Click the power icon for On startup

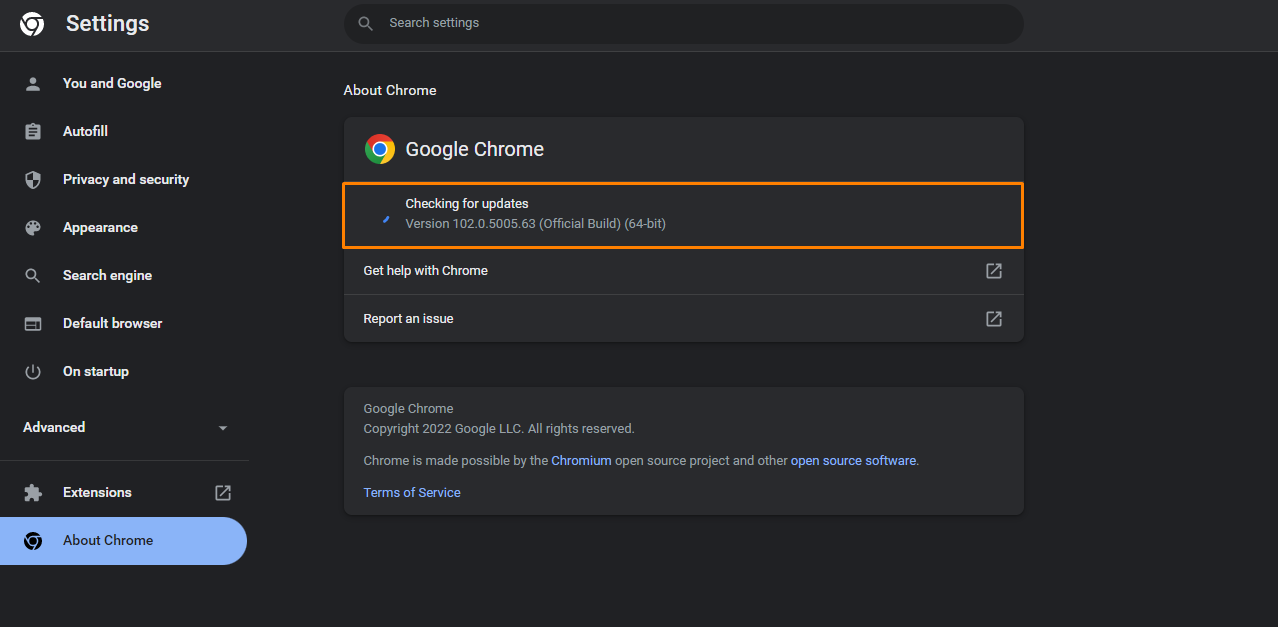tap(33, 372)
